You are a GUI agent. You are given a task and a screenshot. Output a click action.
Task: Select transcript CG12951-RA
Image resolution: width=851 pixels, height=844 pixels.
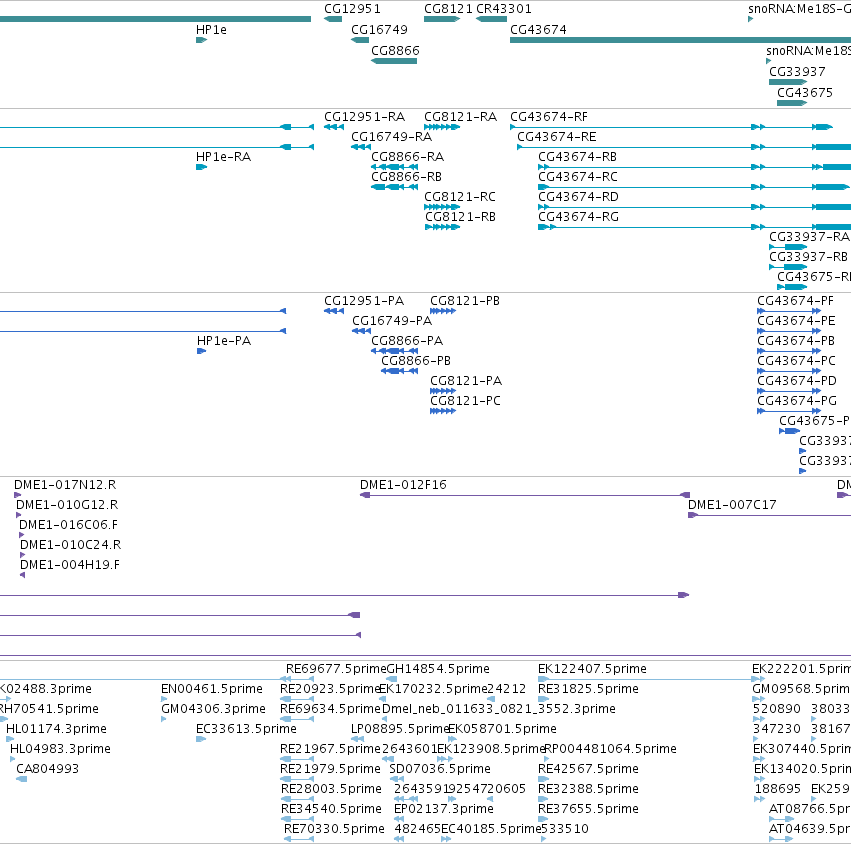[x=334, y=127]
